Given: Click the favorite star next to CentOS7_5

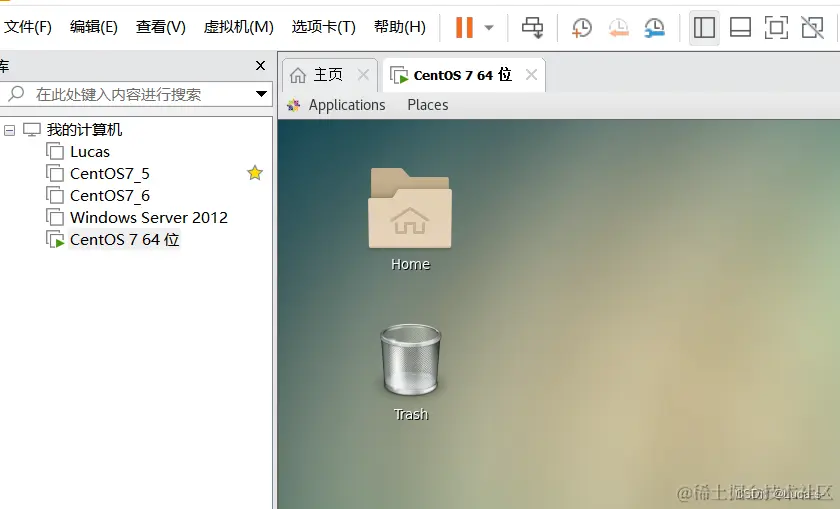Looking at the screenshot, I should tap(255, 173).
